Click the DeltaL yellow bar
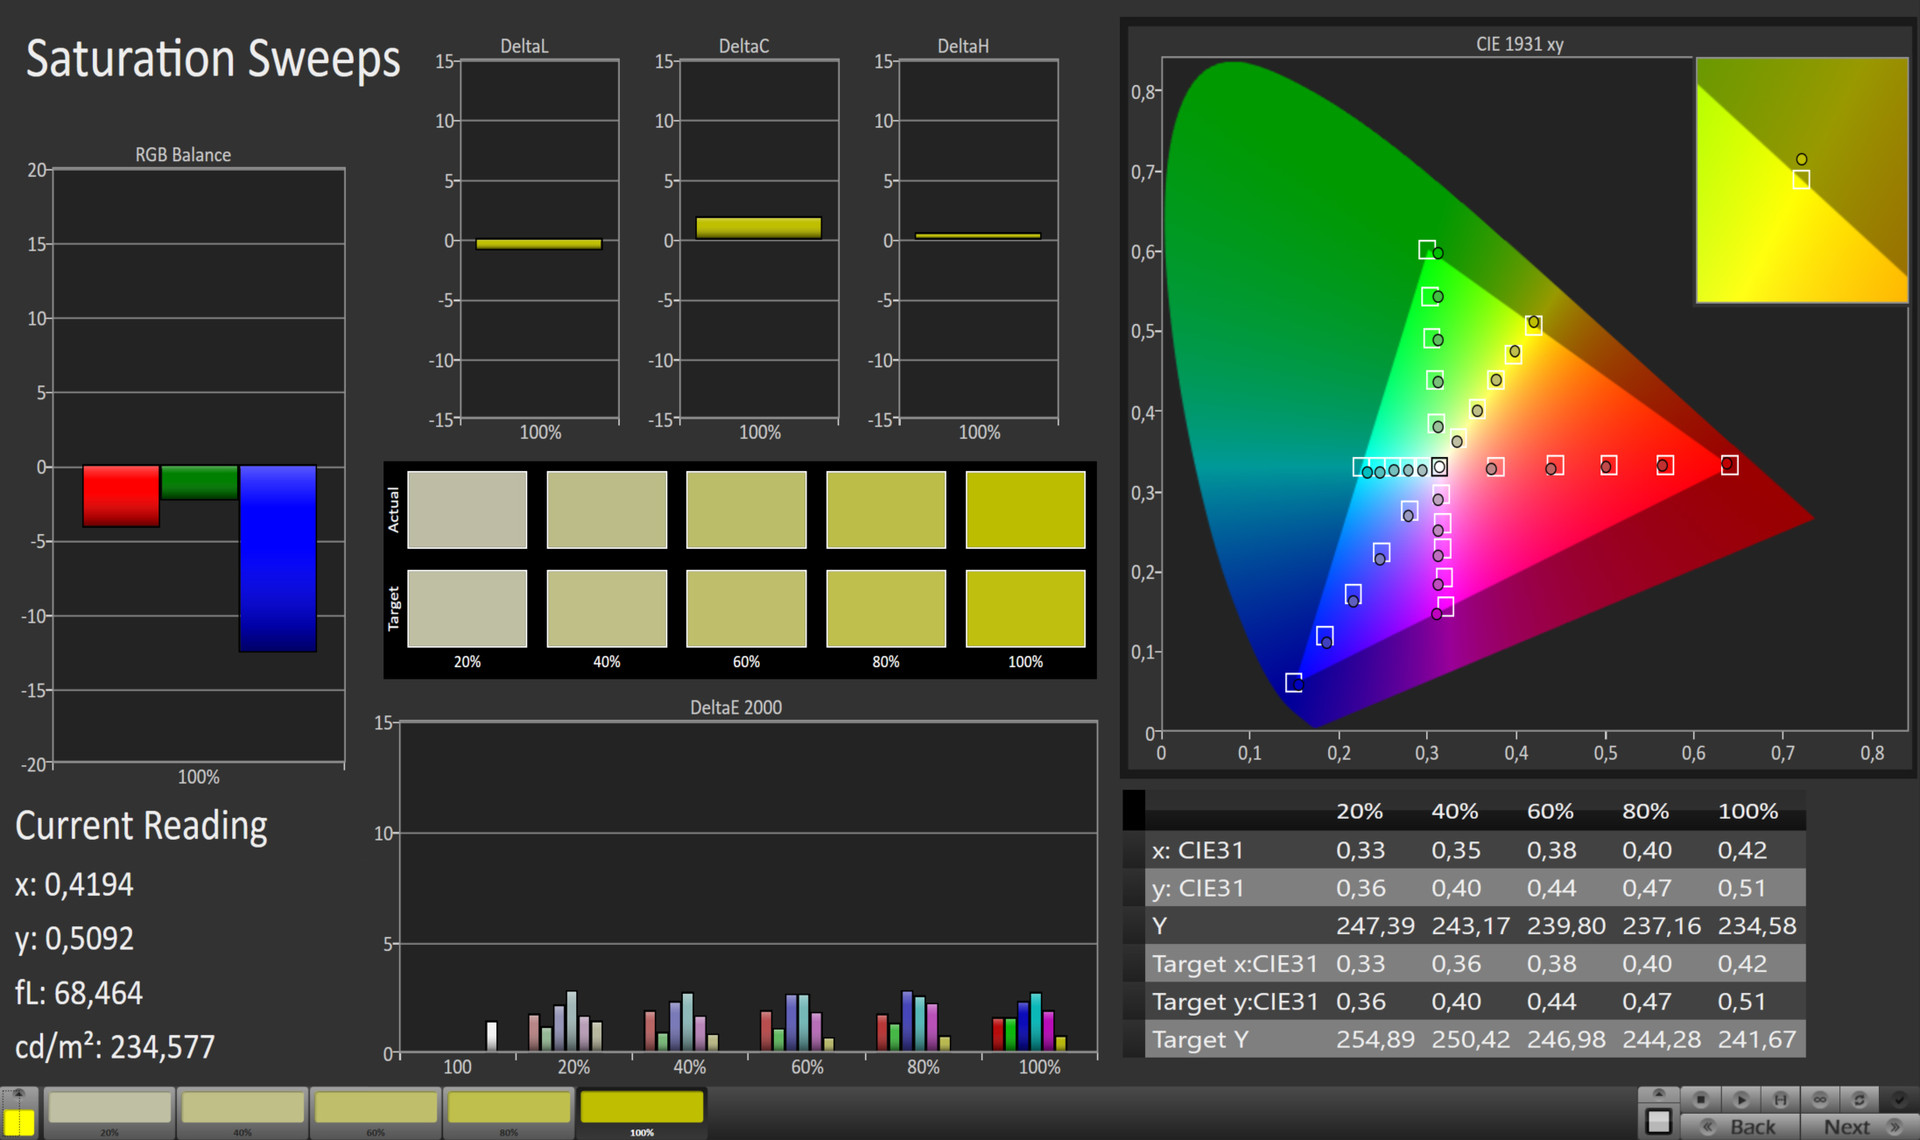Image resolution: width=1920 pixels, height=1140 pixels. tap(539, 244)
